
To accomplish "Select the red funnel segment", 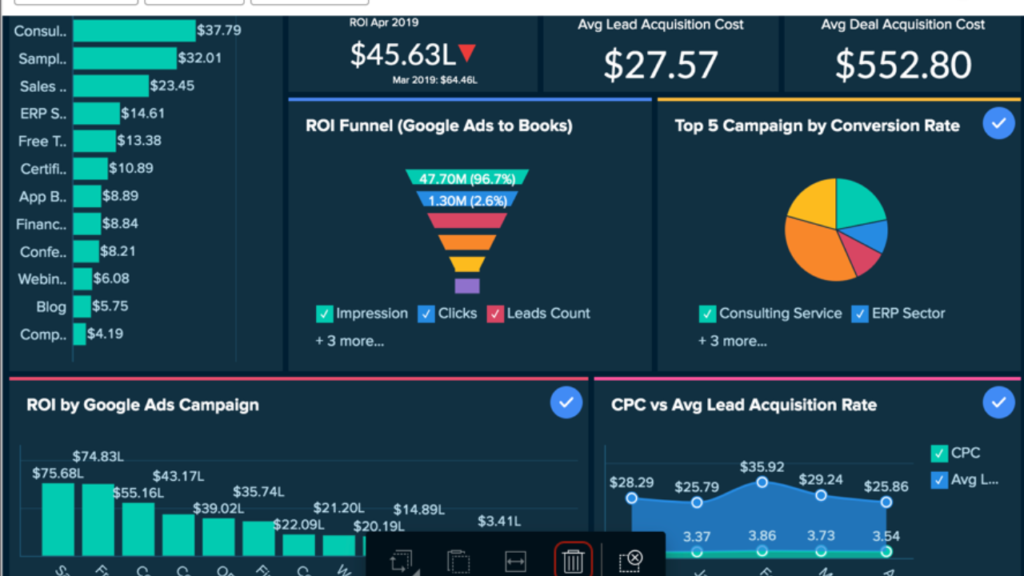I will click(x=467, y=221).
